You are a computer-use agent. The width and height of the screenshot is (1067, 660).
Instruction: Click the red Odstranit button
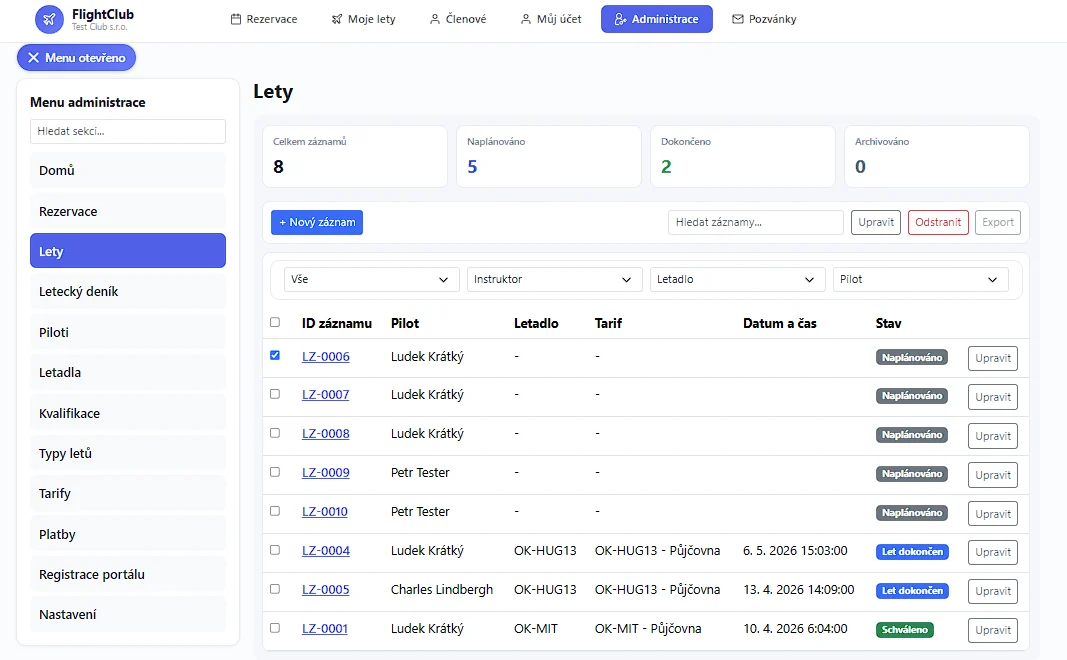(938, 222)
